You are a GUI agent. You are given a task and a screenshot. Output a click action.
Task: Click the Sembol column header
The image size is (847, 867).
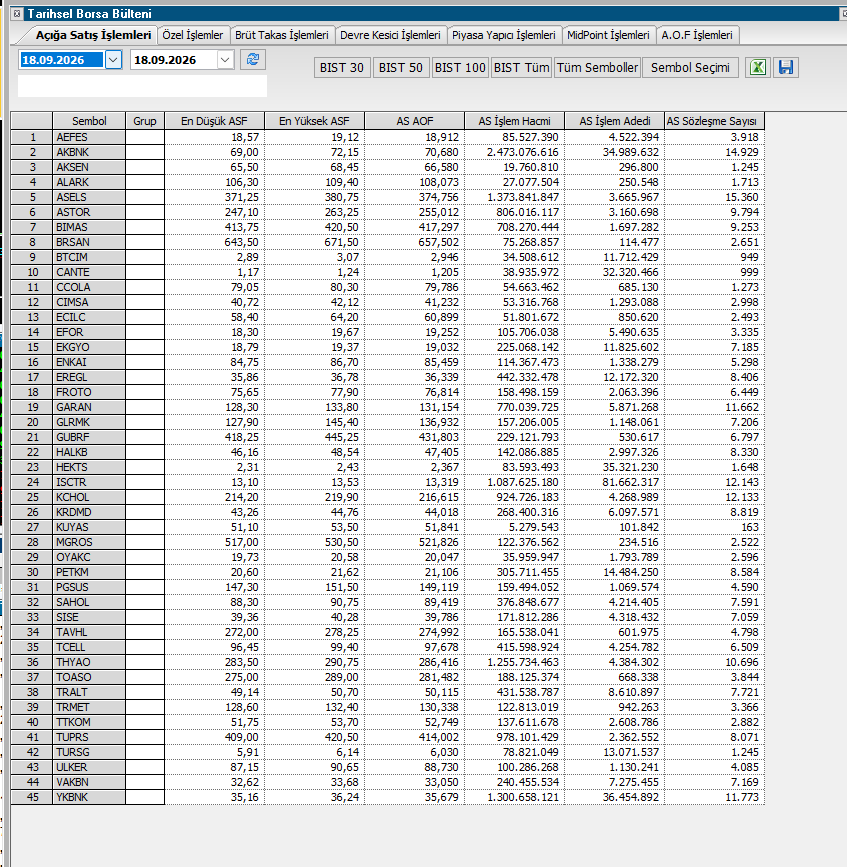pyautogui.click(x=89, y=121)
